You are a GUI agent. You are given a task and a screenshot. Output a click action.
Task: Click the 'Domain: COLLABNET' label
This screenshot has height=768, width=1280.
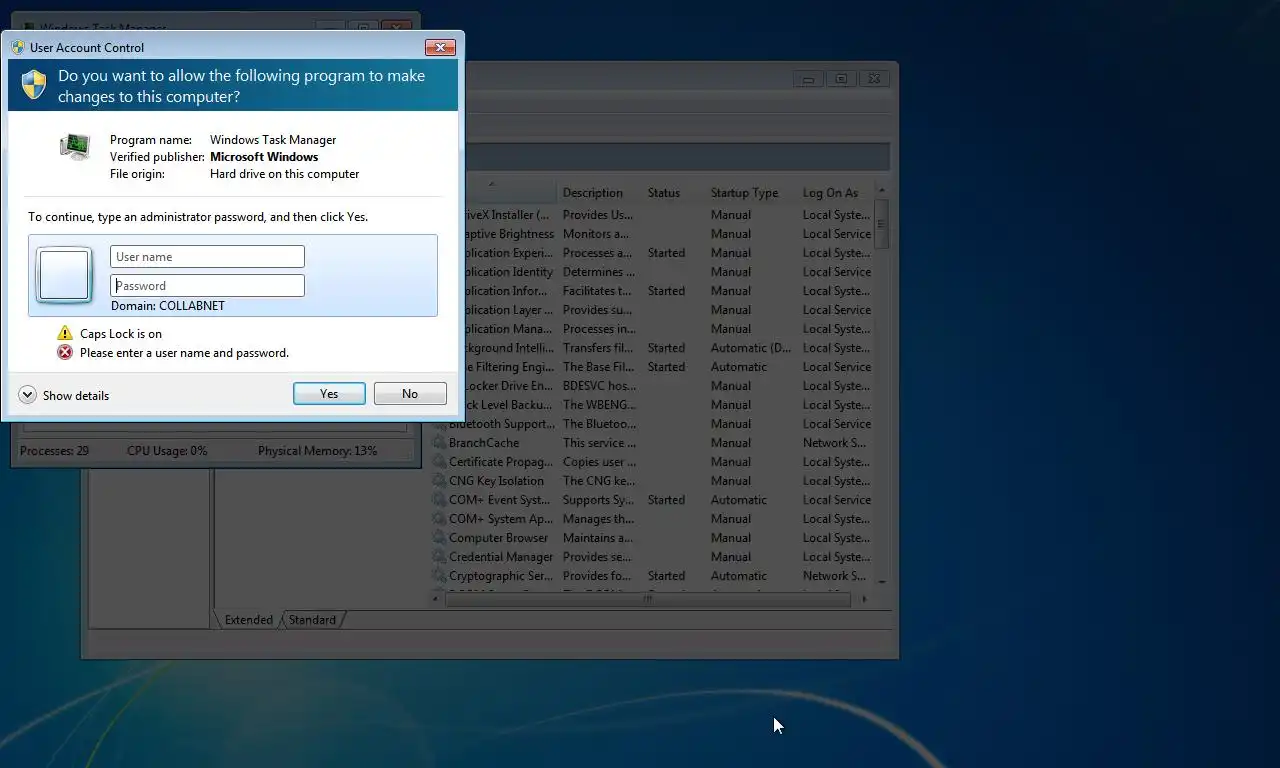click(x=168, y=306)
